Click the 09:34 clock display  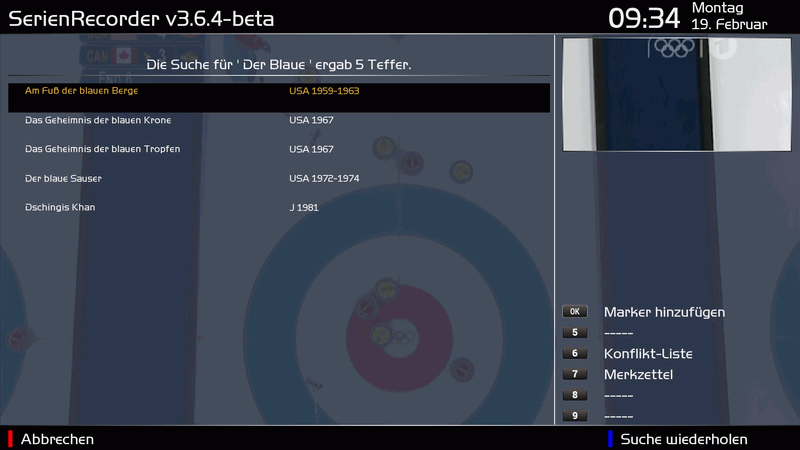point(644,18)
